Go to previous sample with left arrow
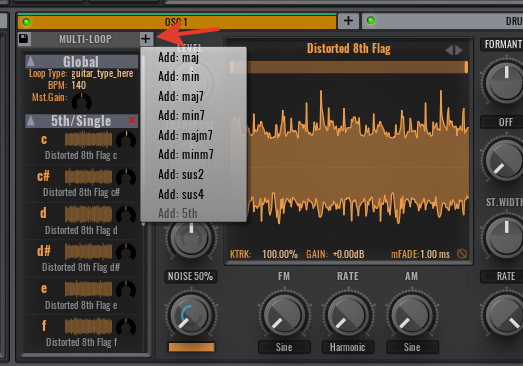 (x=450, y=50)
